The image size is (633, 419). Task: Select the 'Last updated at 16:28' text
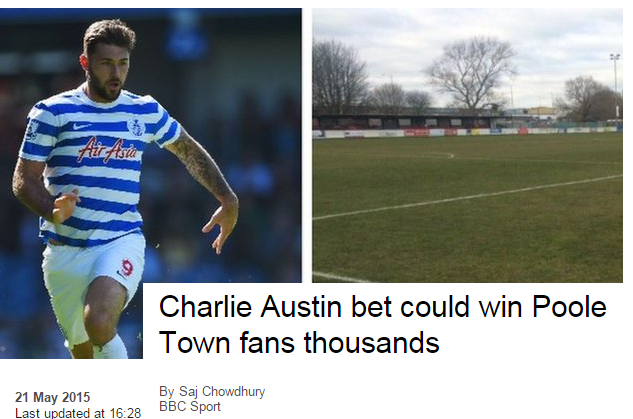coord(78,413)
